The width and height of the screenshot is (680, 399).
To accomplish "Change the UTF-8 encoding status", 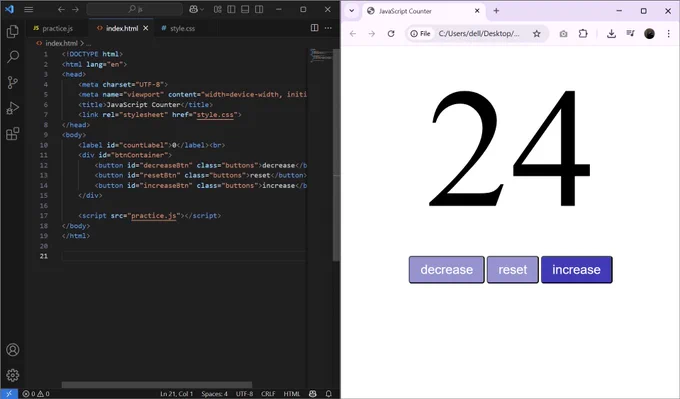I will pyautogui.click(x=244, y=394).
